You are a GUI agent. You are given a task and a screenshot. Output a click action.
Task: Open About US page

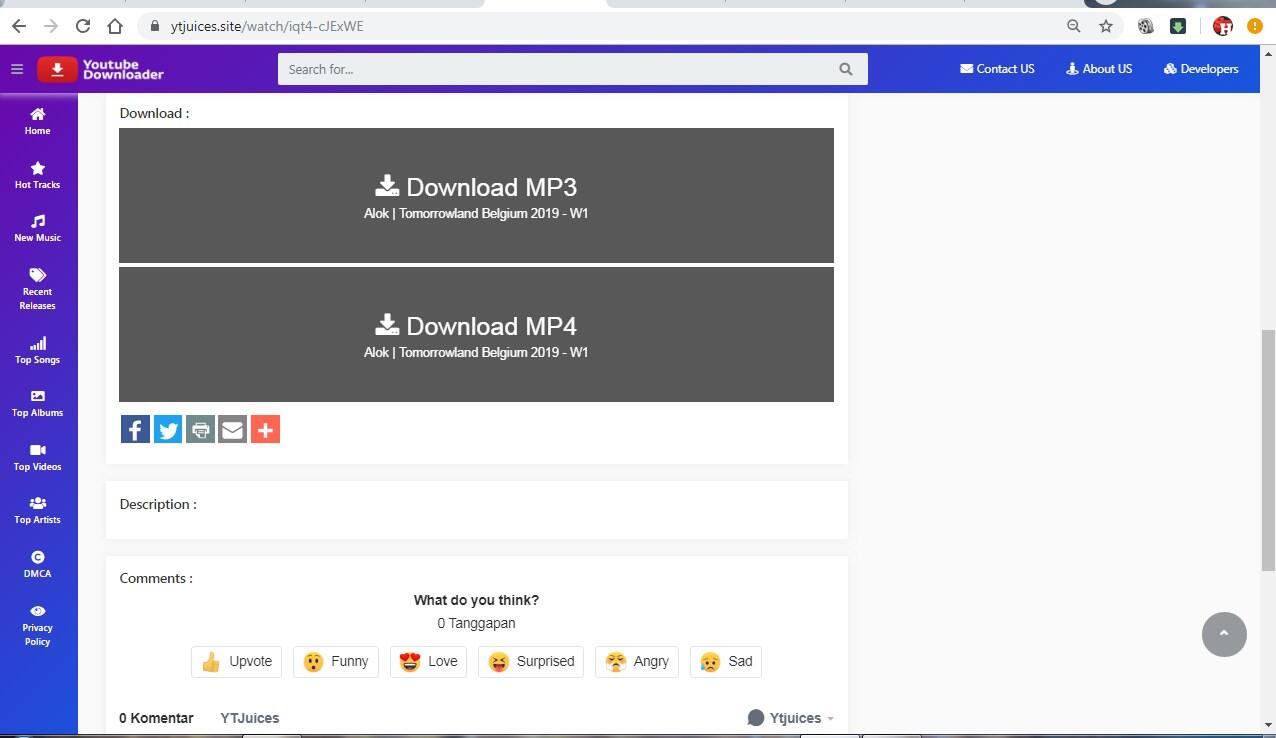pos(1099,69)
